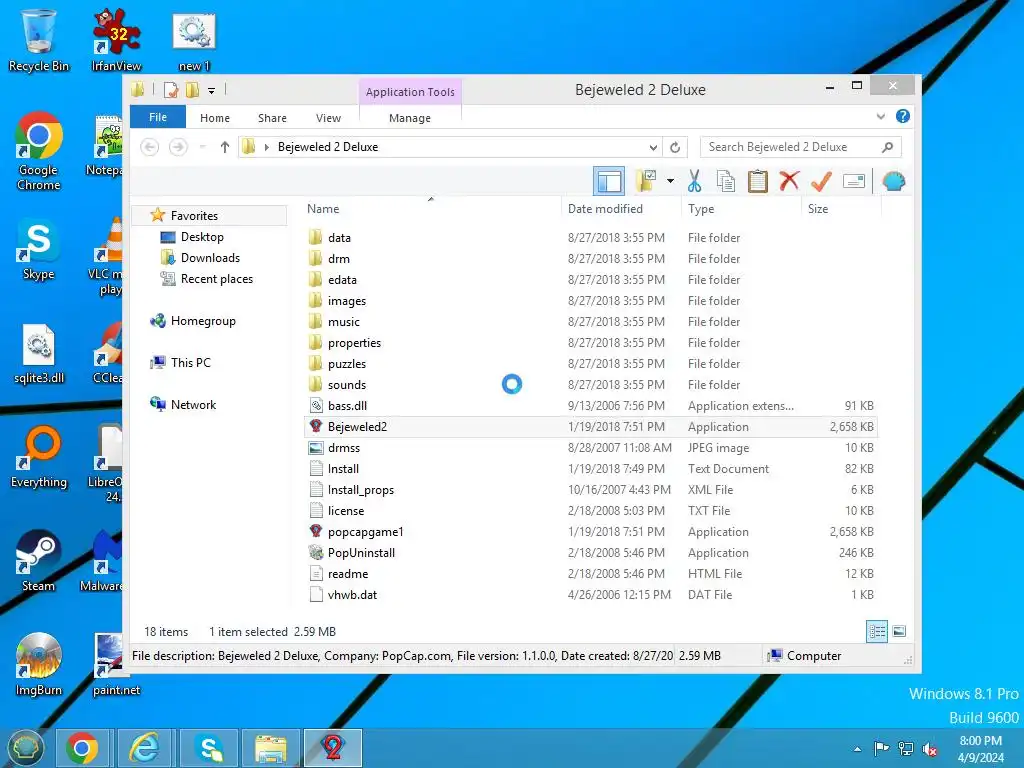Go up one folder level arrow

point(225,147)
